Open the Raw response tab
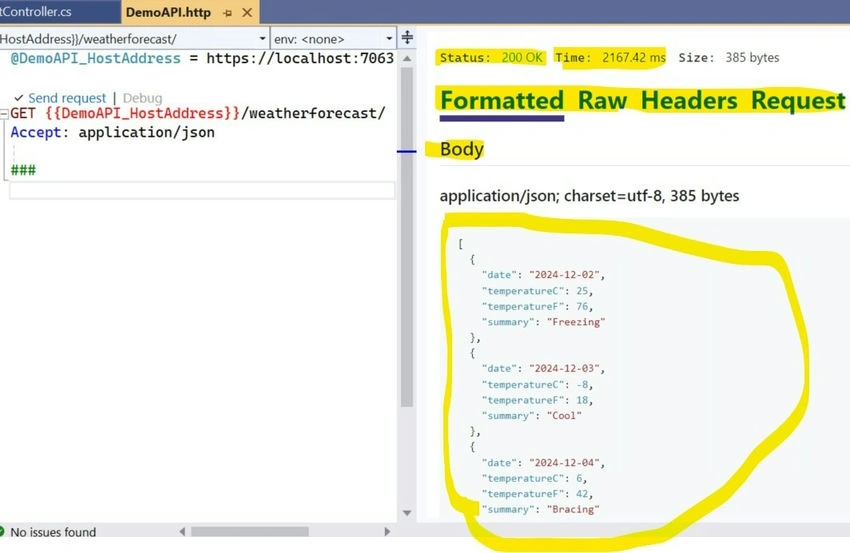 (602, 101)
